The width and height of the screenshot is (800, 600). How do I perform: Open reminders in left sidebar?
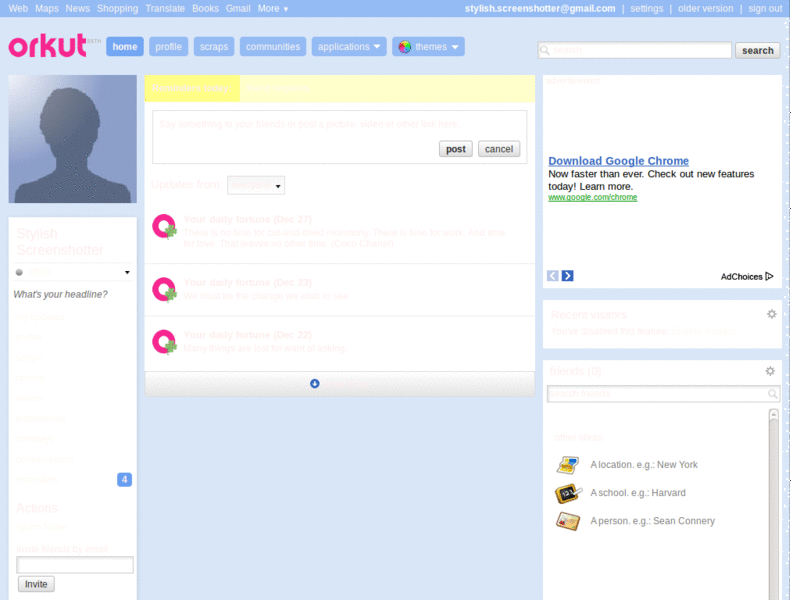[x=37, y=480]
